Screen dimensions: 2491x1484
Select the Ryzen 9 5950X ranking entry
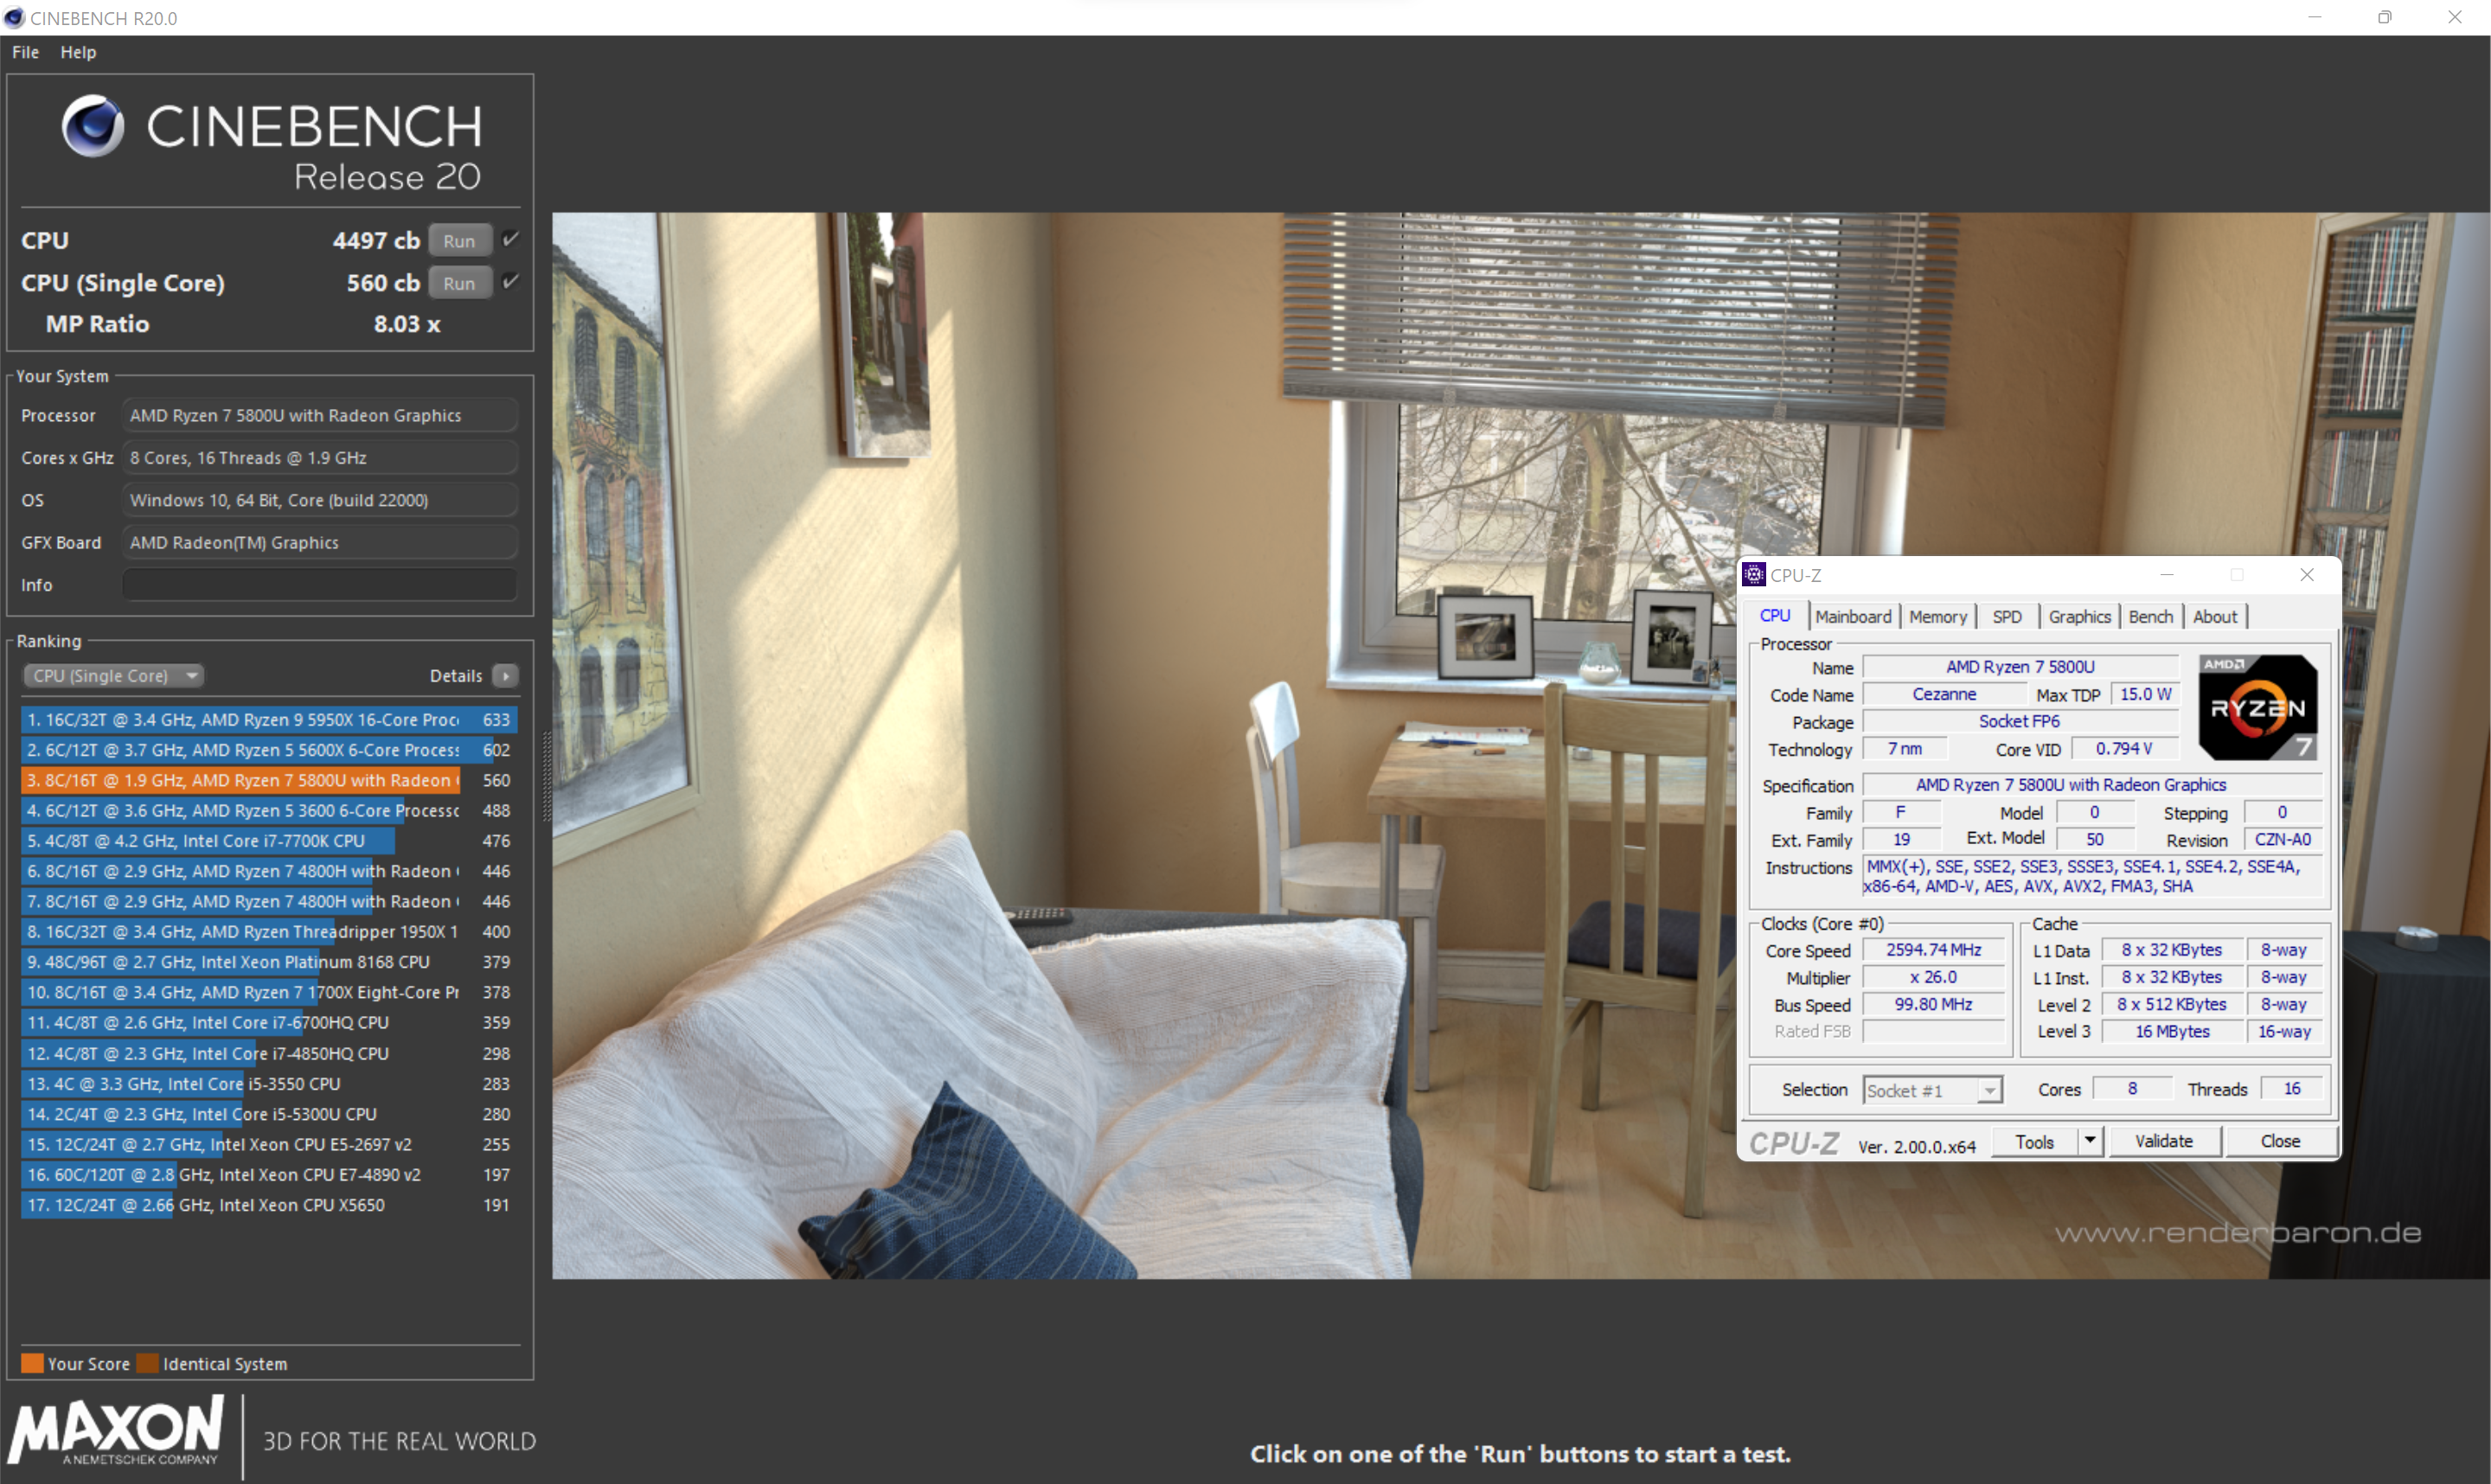(x=268, y=719)
